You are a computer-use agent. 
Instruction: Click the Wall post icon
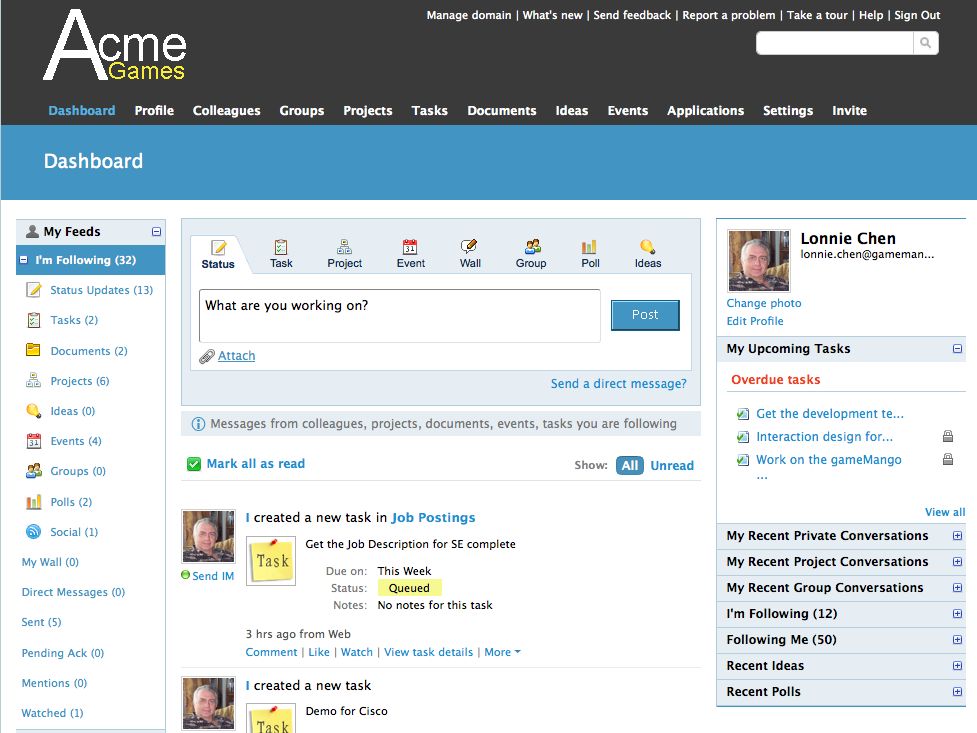(x=469, y=246)
